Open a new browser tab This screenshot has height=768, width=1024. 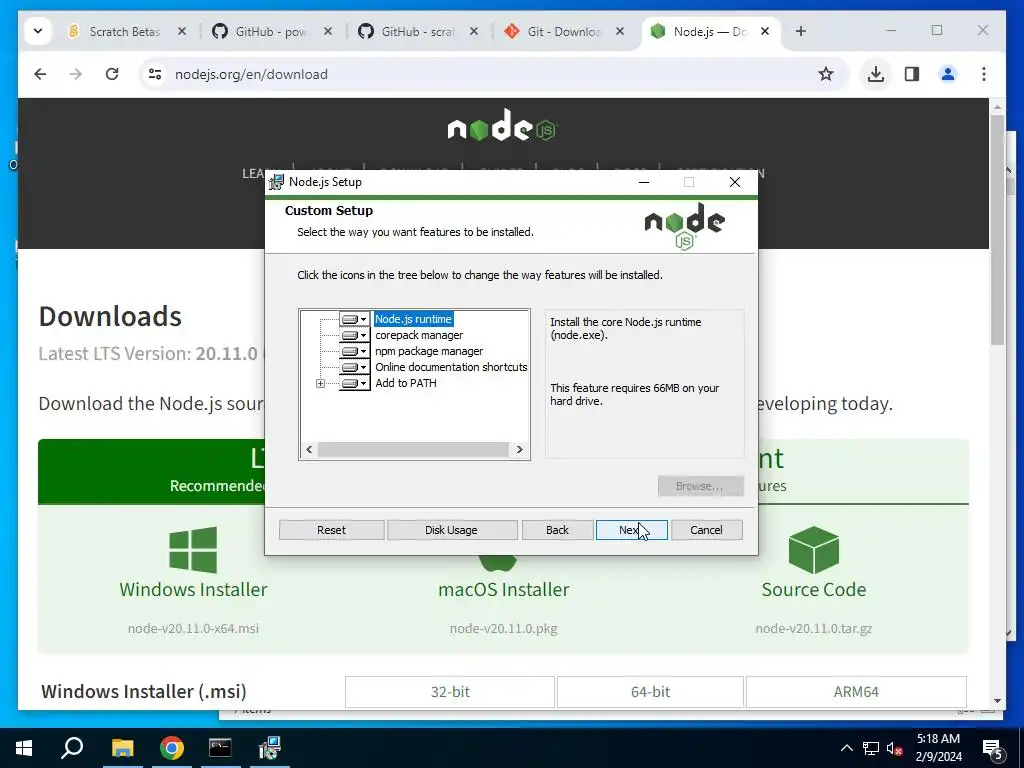tap(801, 31)
